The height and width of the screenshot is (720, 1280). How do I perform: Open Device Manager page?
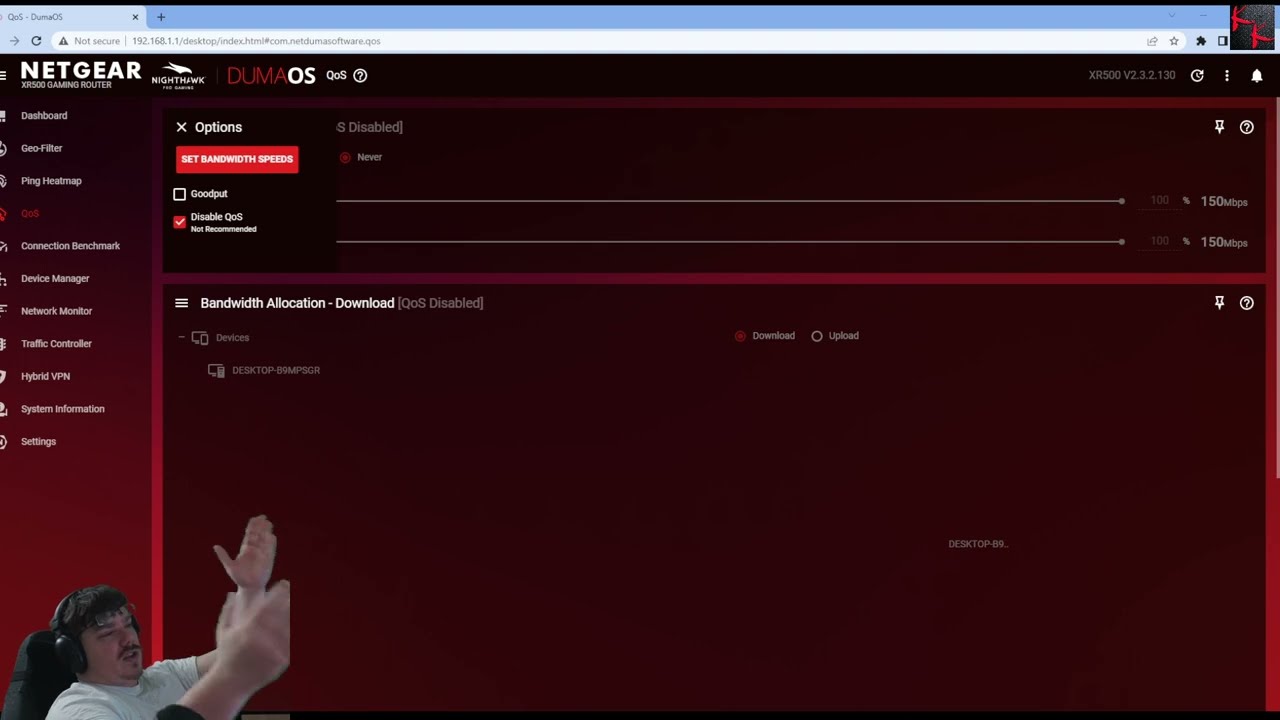[x=55, y=278]
